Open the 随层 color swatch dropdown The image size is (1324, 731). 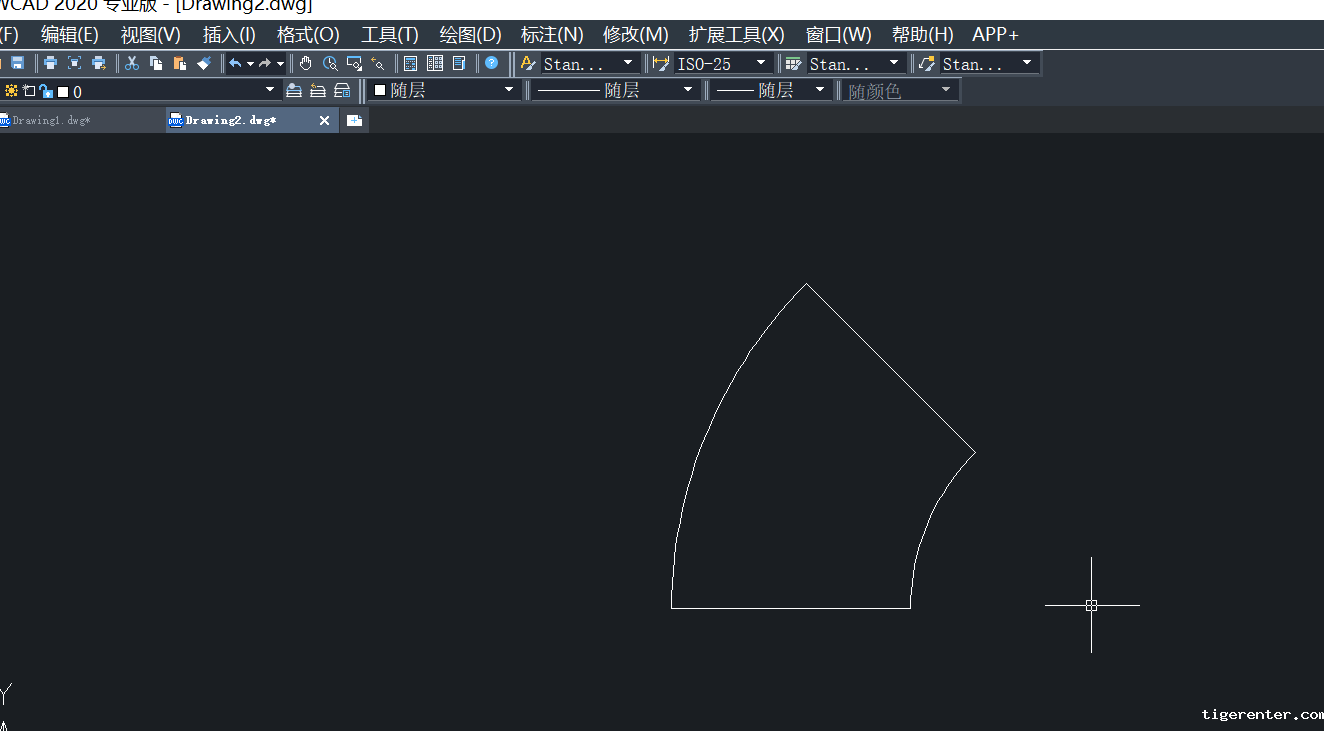tap(508, 90)
